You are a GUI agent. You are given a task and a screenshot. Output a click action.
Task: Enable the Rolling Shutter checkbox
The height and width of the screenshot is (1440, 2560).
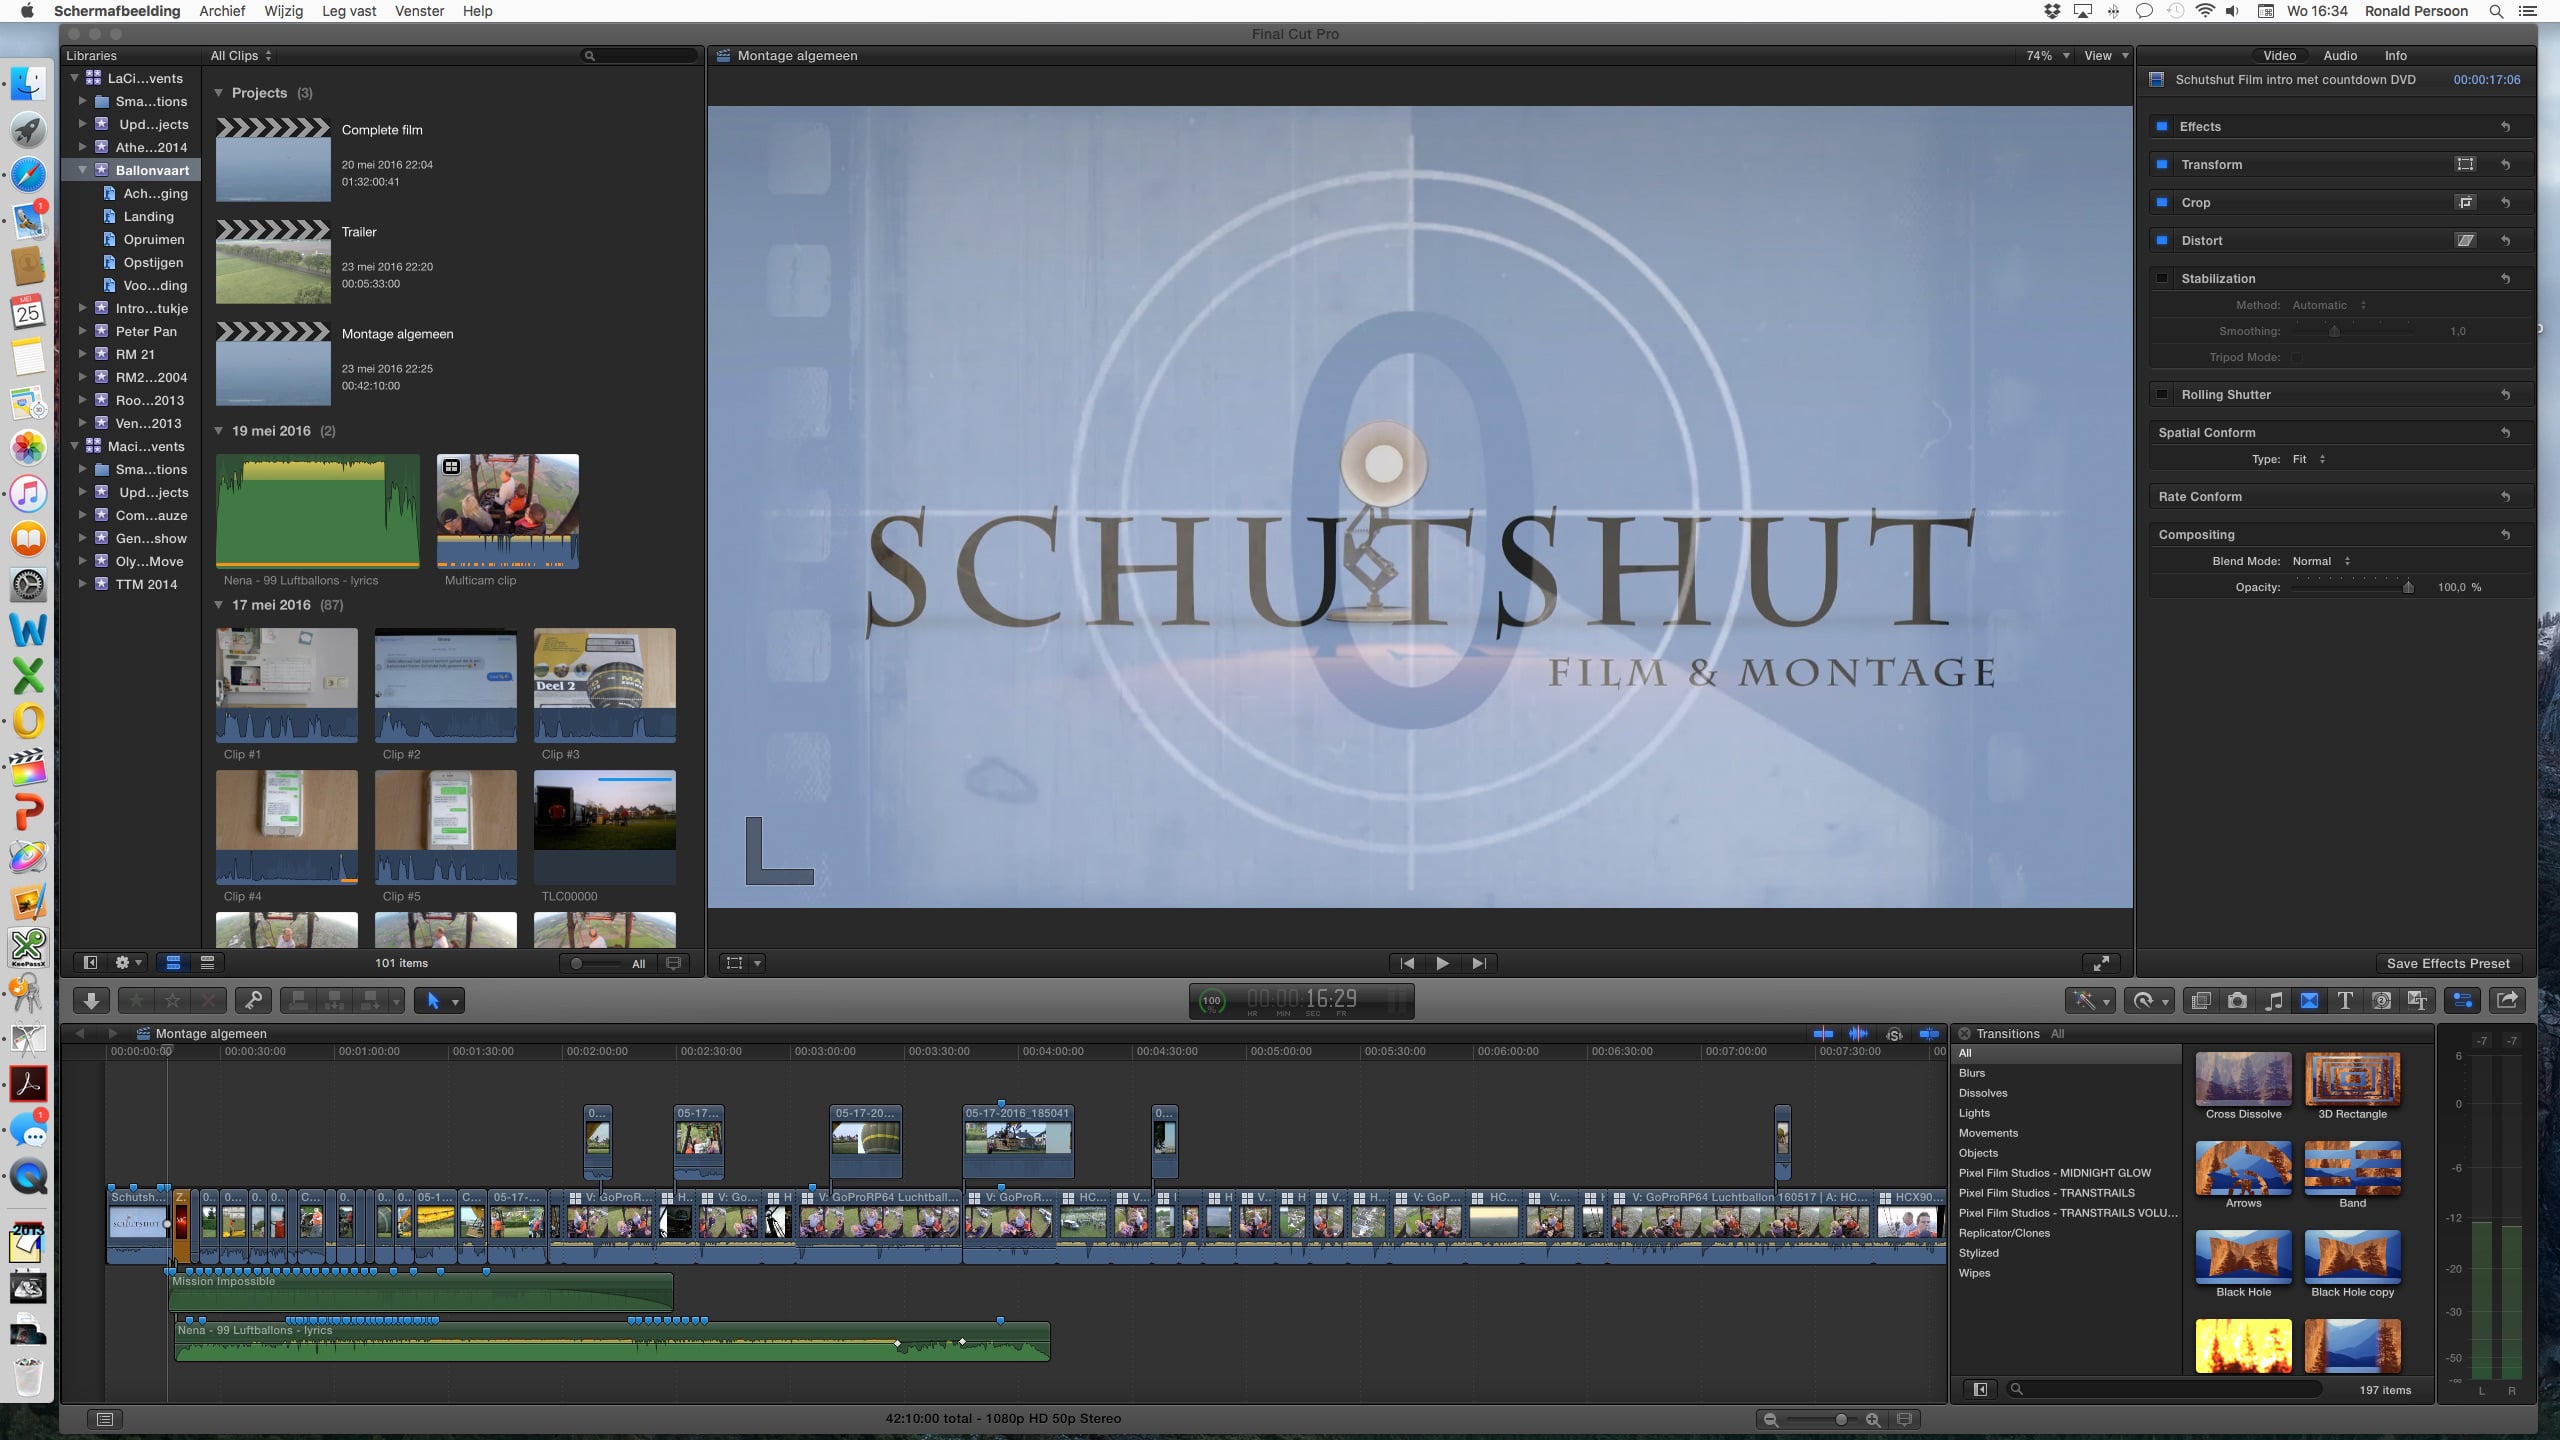(x=2162, y=394)
